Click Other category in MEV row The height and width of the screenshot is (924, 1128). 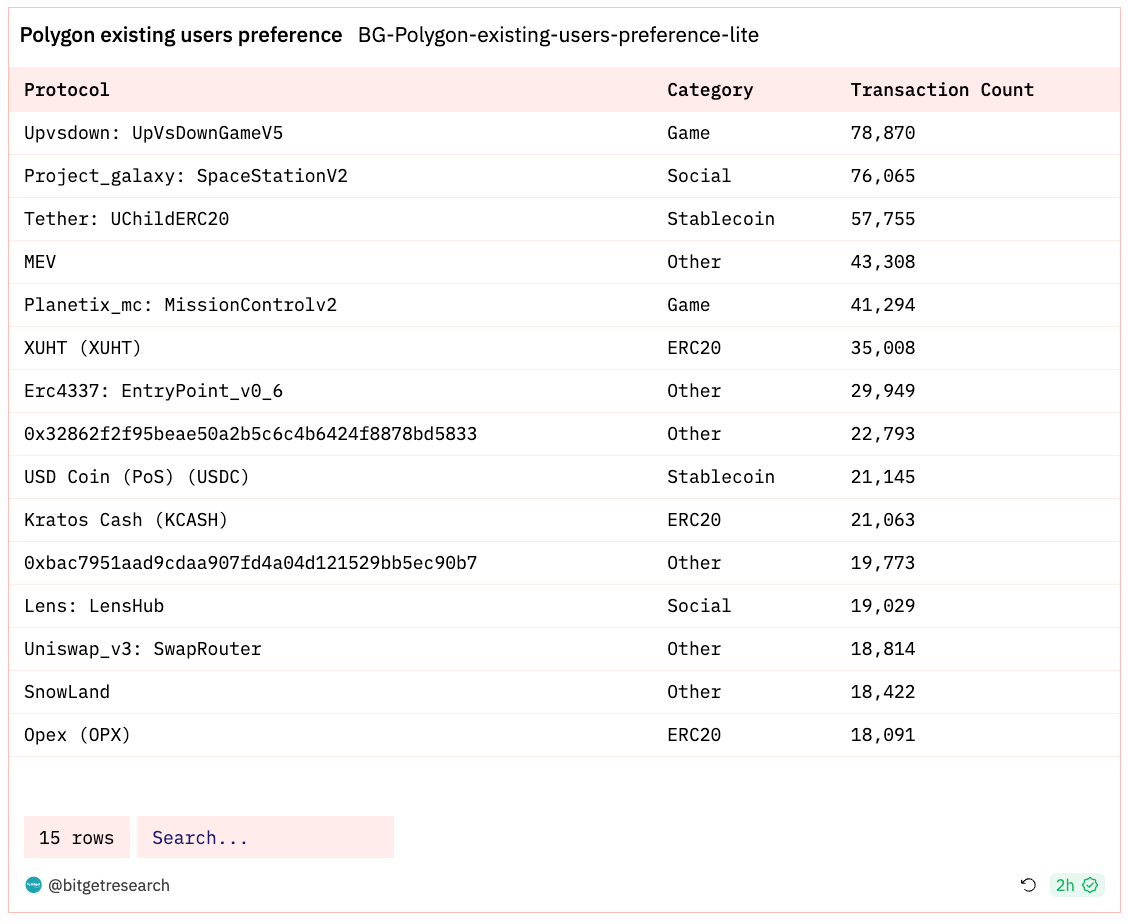point(694,262)
